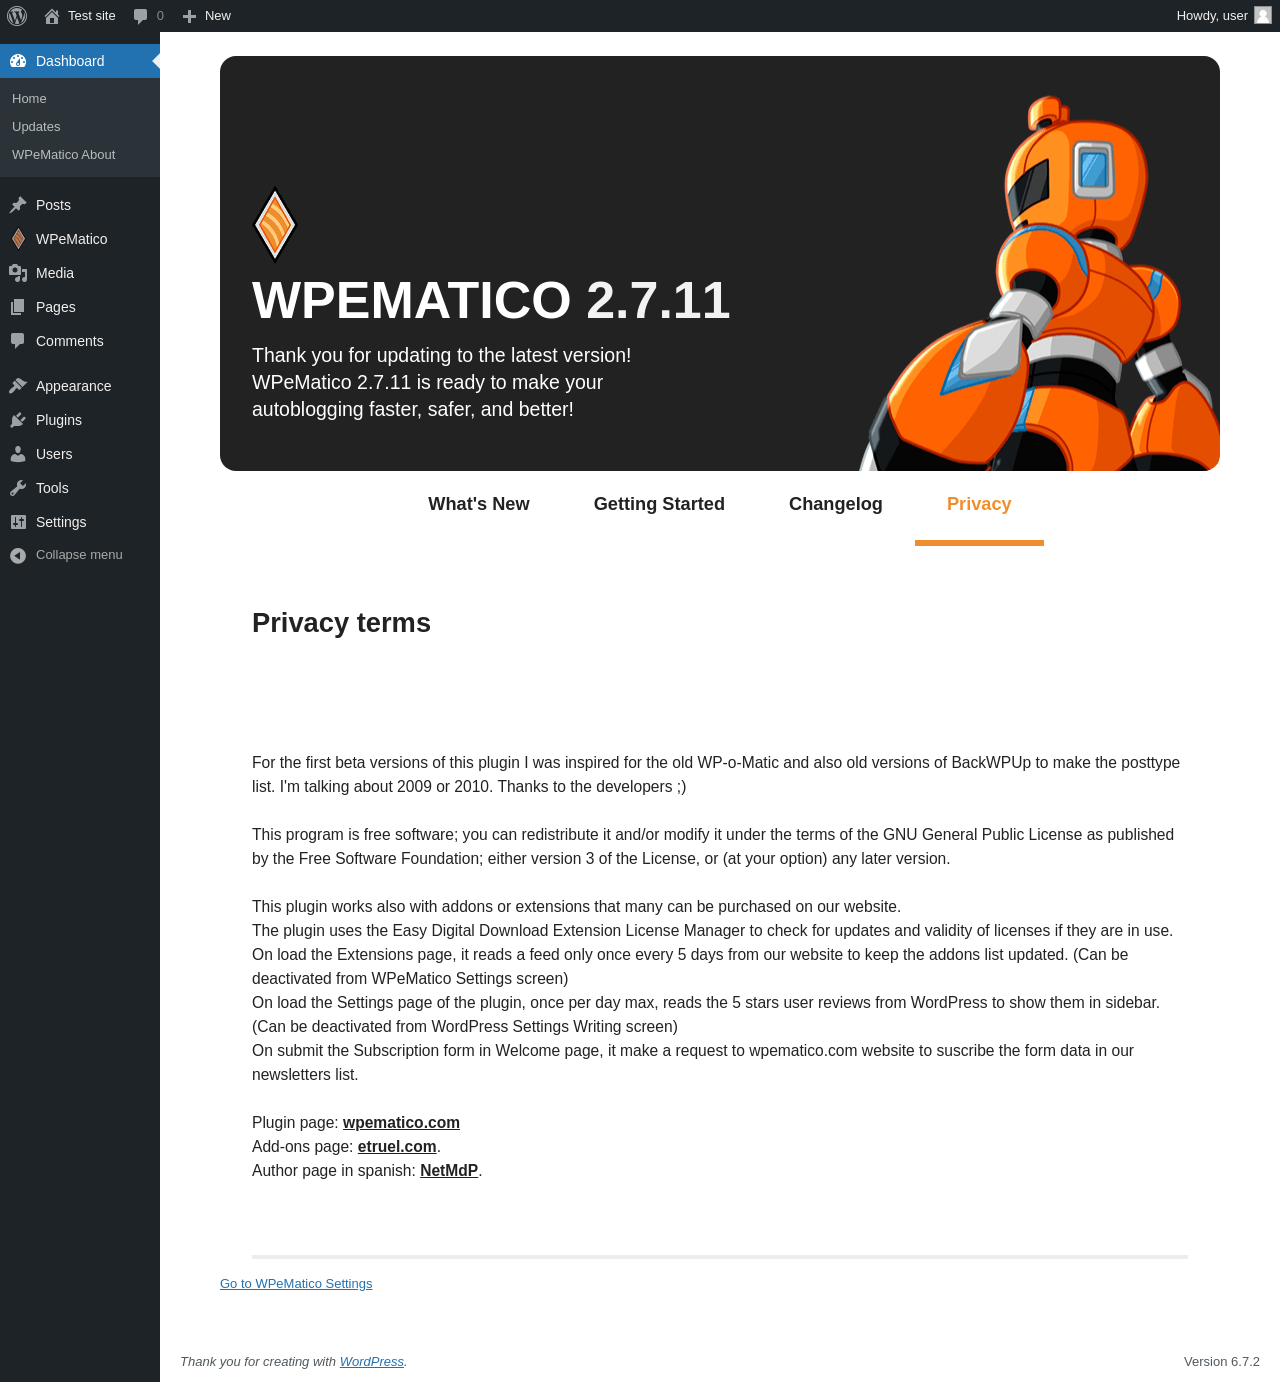The image size is (1280, 1382).
Task: Click the home icon beside Test site
Action: tap(52, 16)
